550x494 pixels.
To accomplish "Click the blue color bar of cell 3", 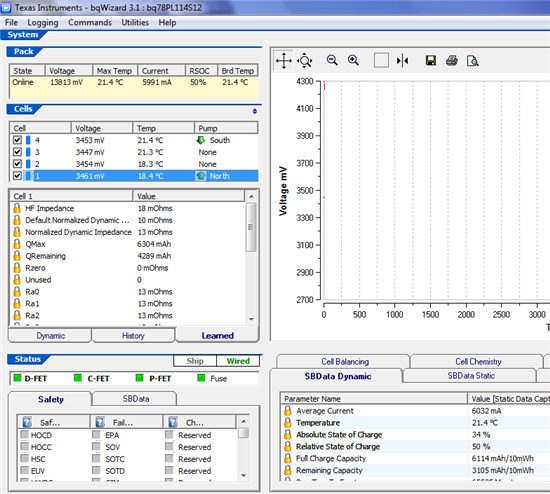I will pos(28,152).
